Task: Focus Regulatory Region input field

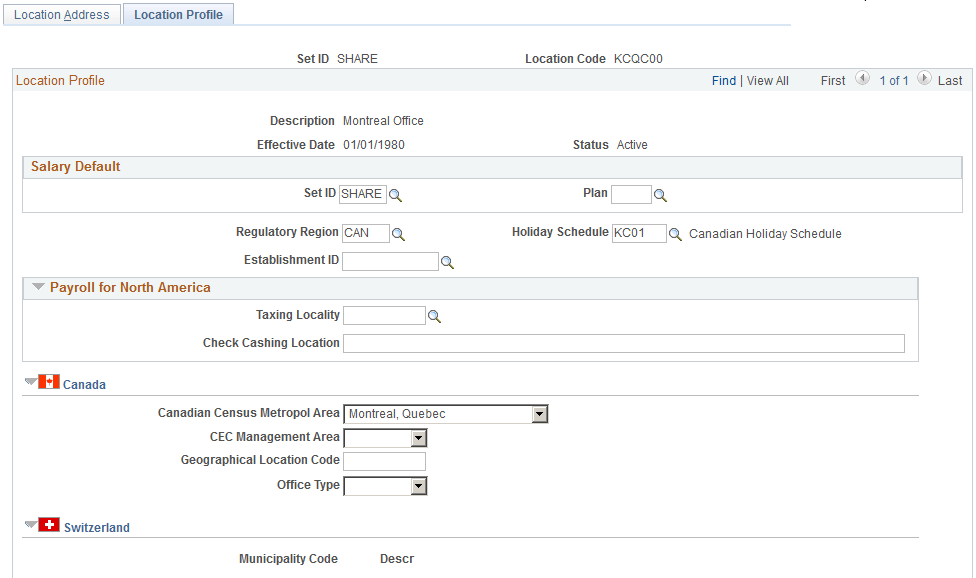Action: 365,233
